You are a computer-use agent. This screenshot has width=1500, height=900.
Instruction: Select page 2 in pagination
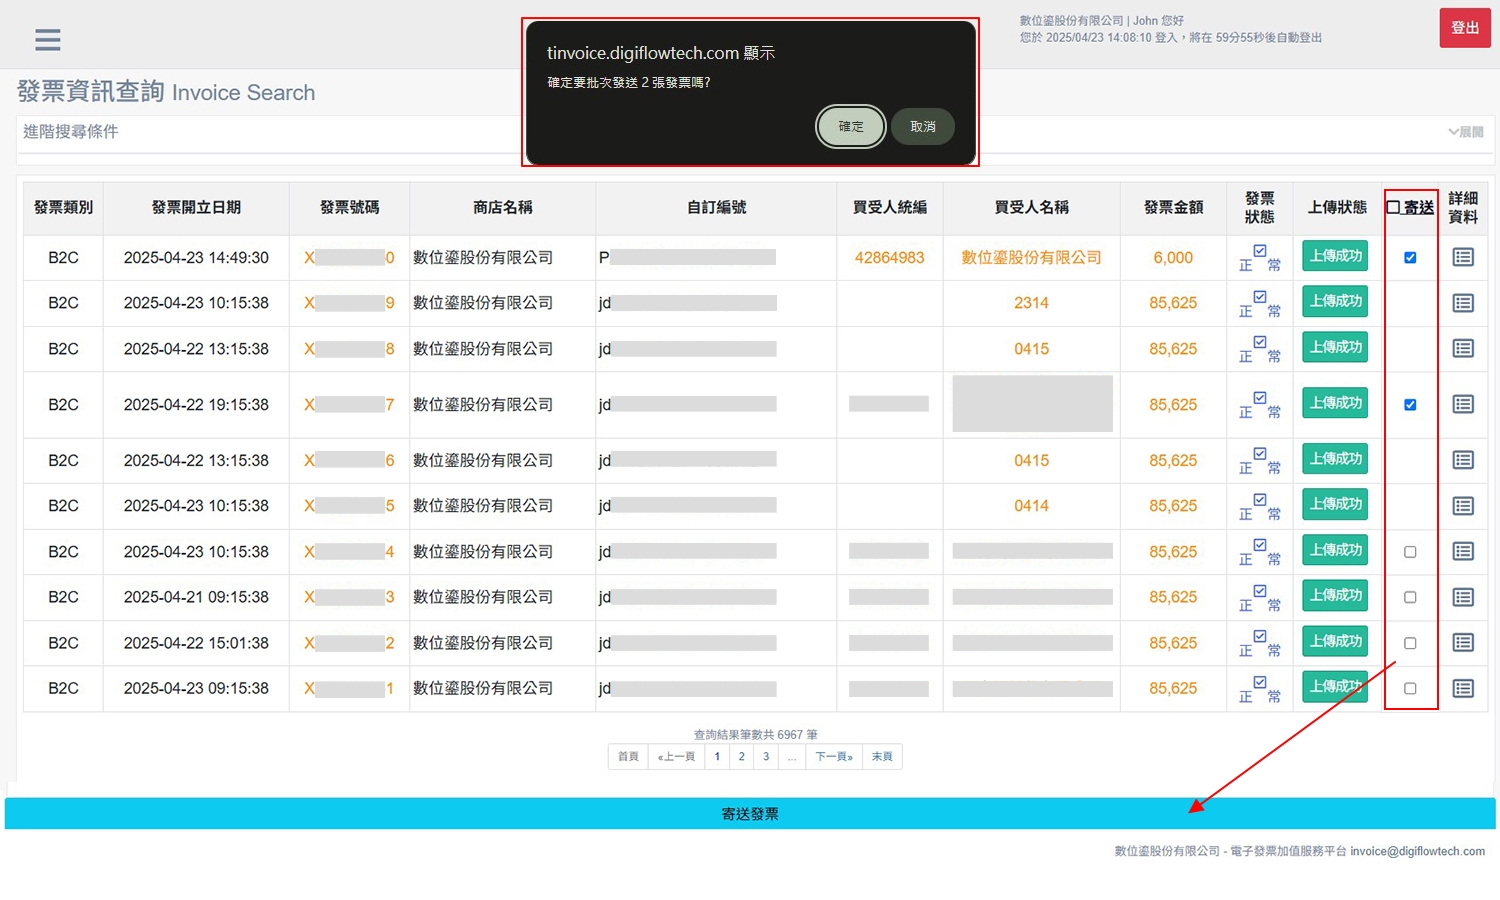coord(741,756)
